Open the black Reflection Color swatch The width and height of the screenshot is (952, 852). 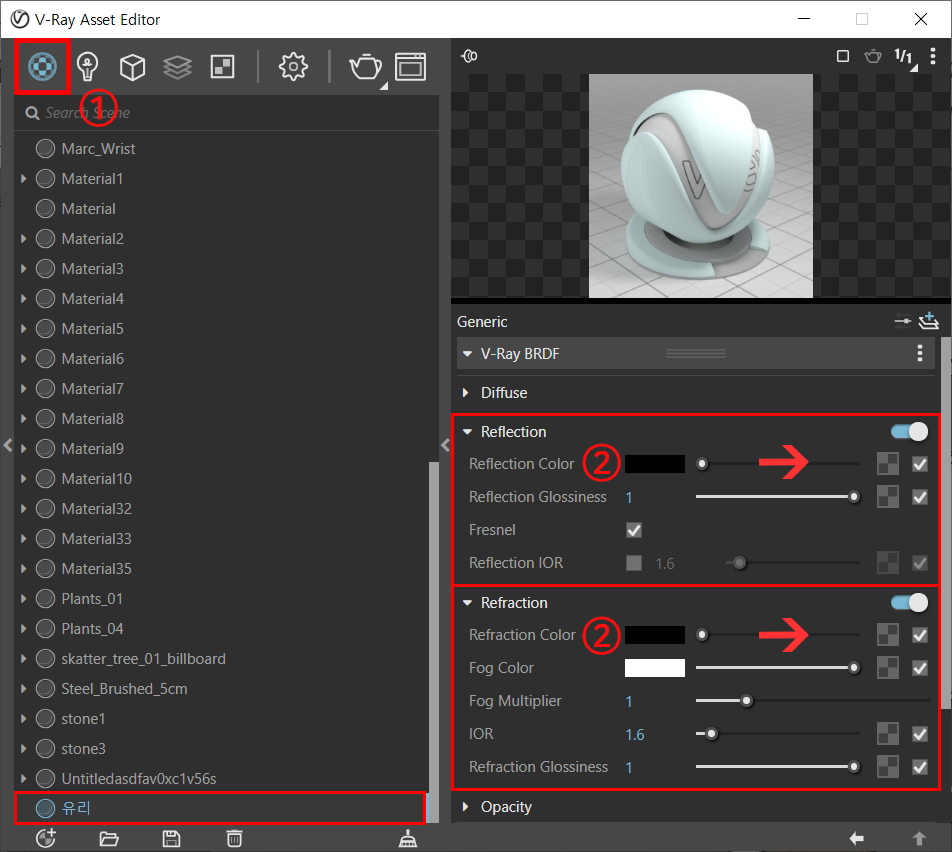click(x=654, y=464)
